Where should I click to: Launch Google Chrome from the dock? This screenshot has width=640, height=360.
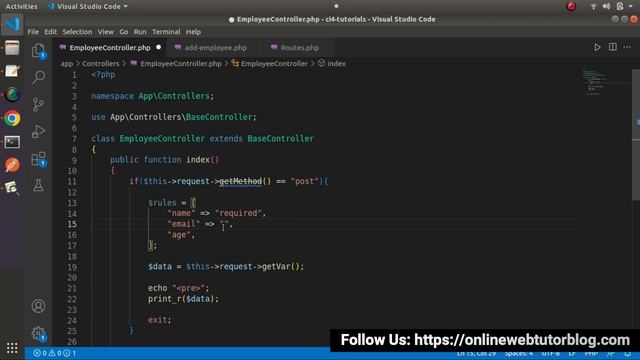tap(12, 118)
